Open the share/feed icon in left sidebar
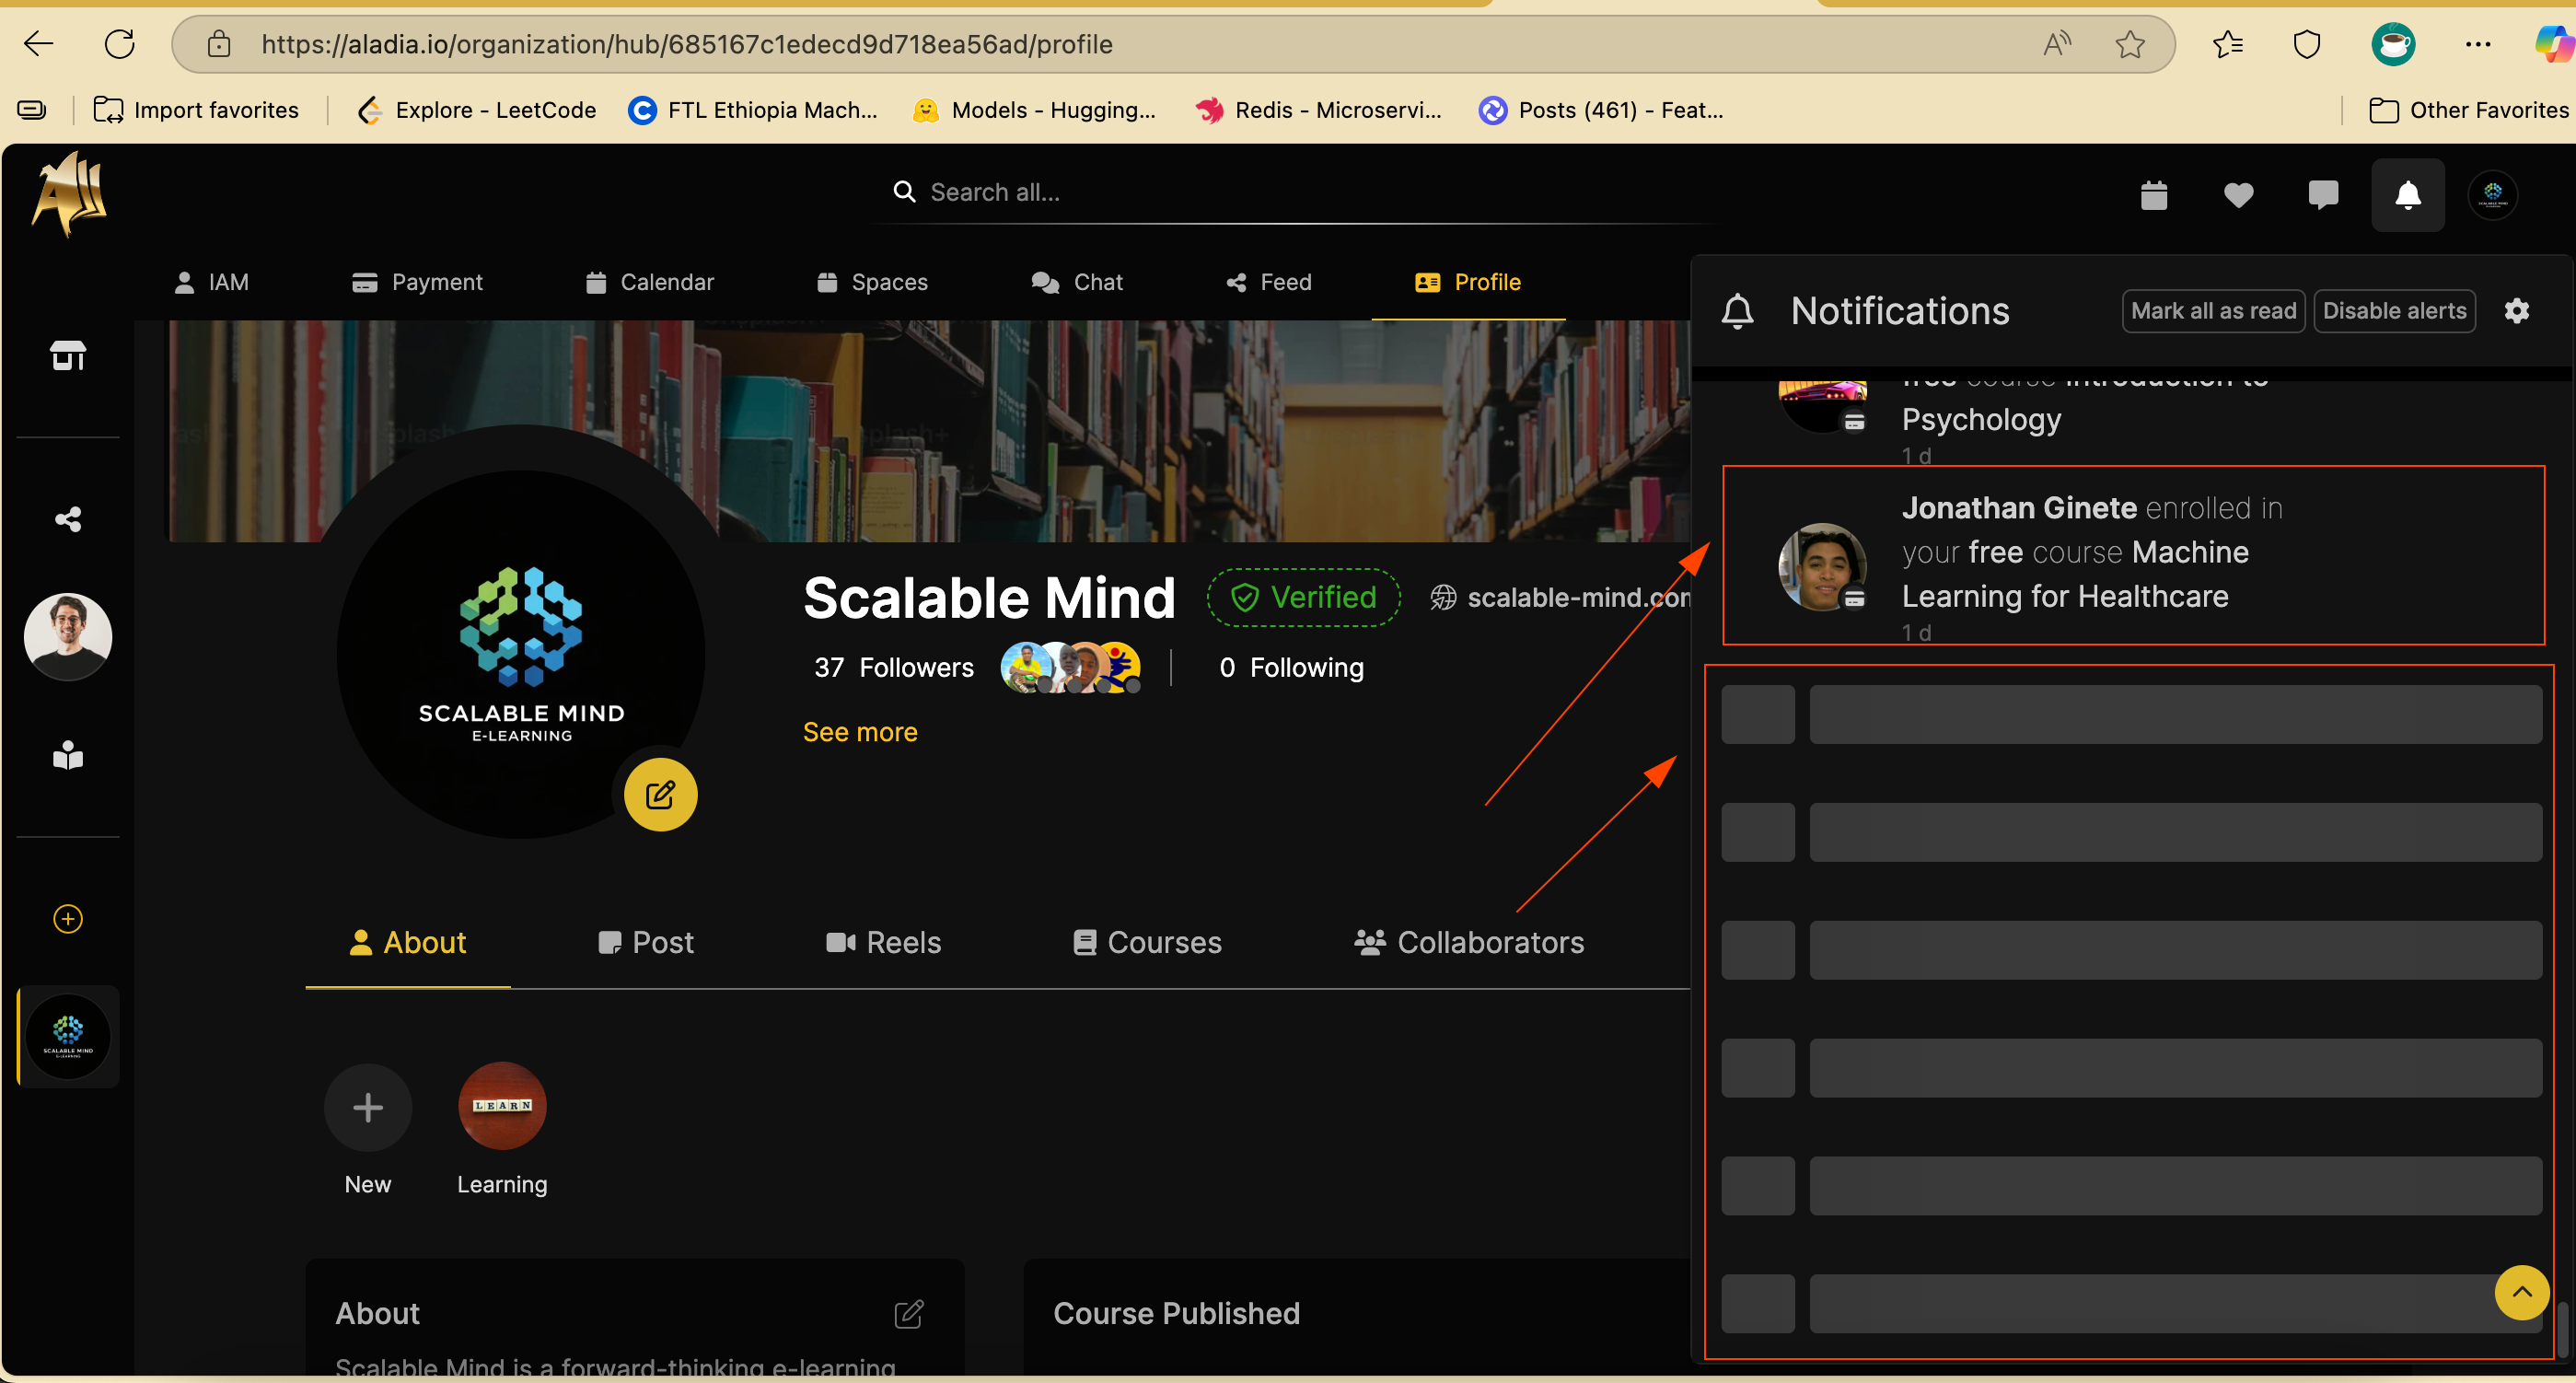This screenshot has height=1383, width=2576. (x=68, y=519)
